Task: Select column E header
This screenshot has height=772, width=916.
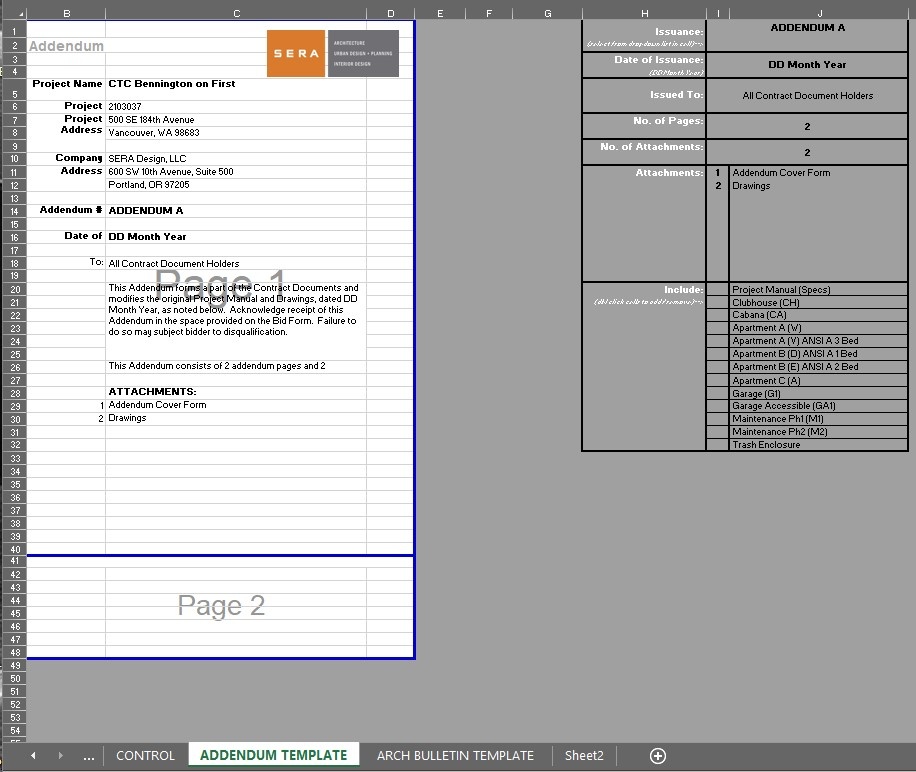Action: [440, 13]
